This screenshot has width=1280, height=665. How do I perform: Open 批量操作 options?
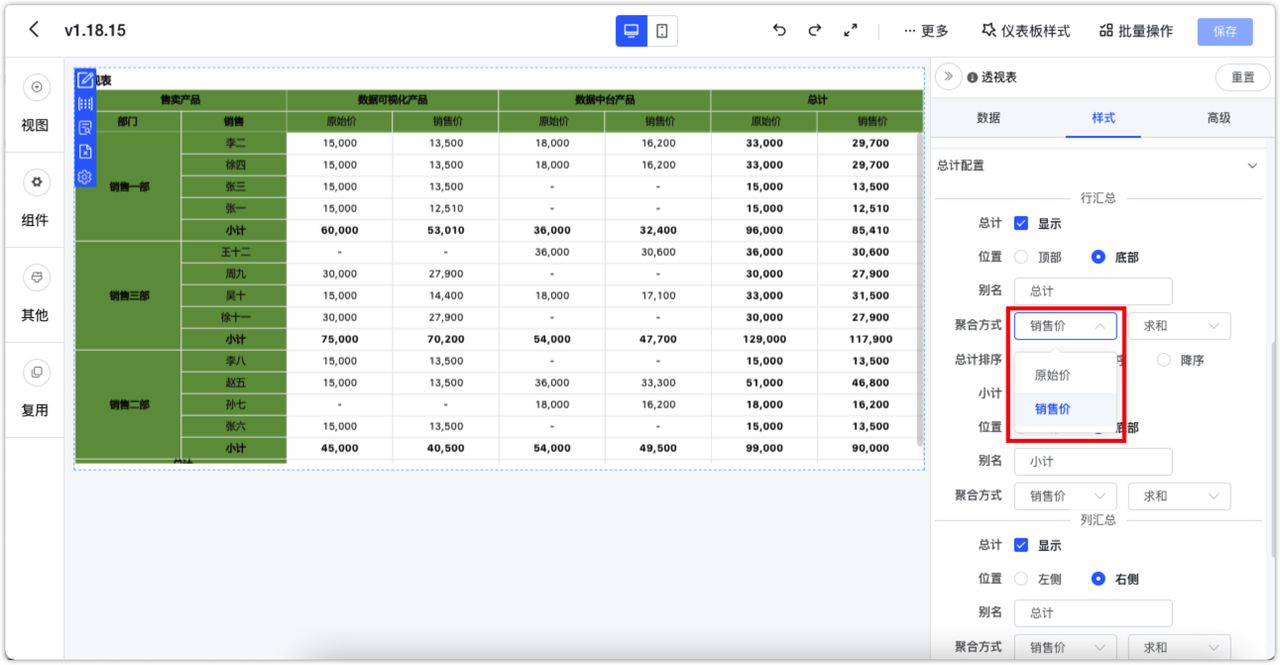point(1136,31)
